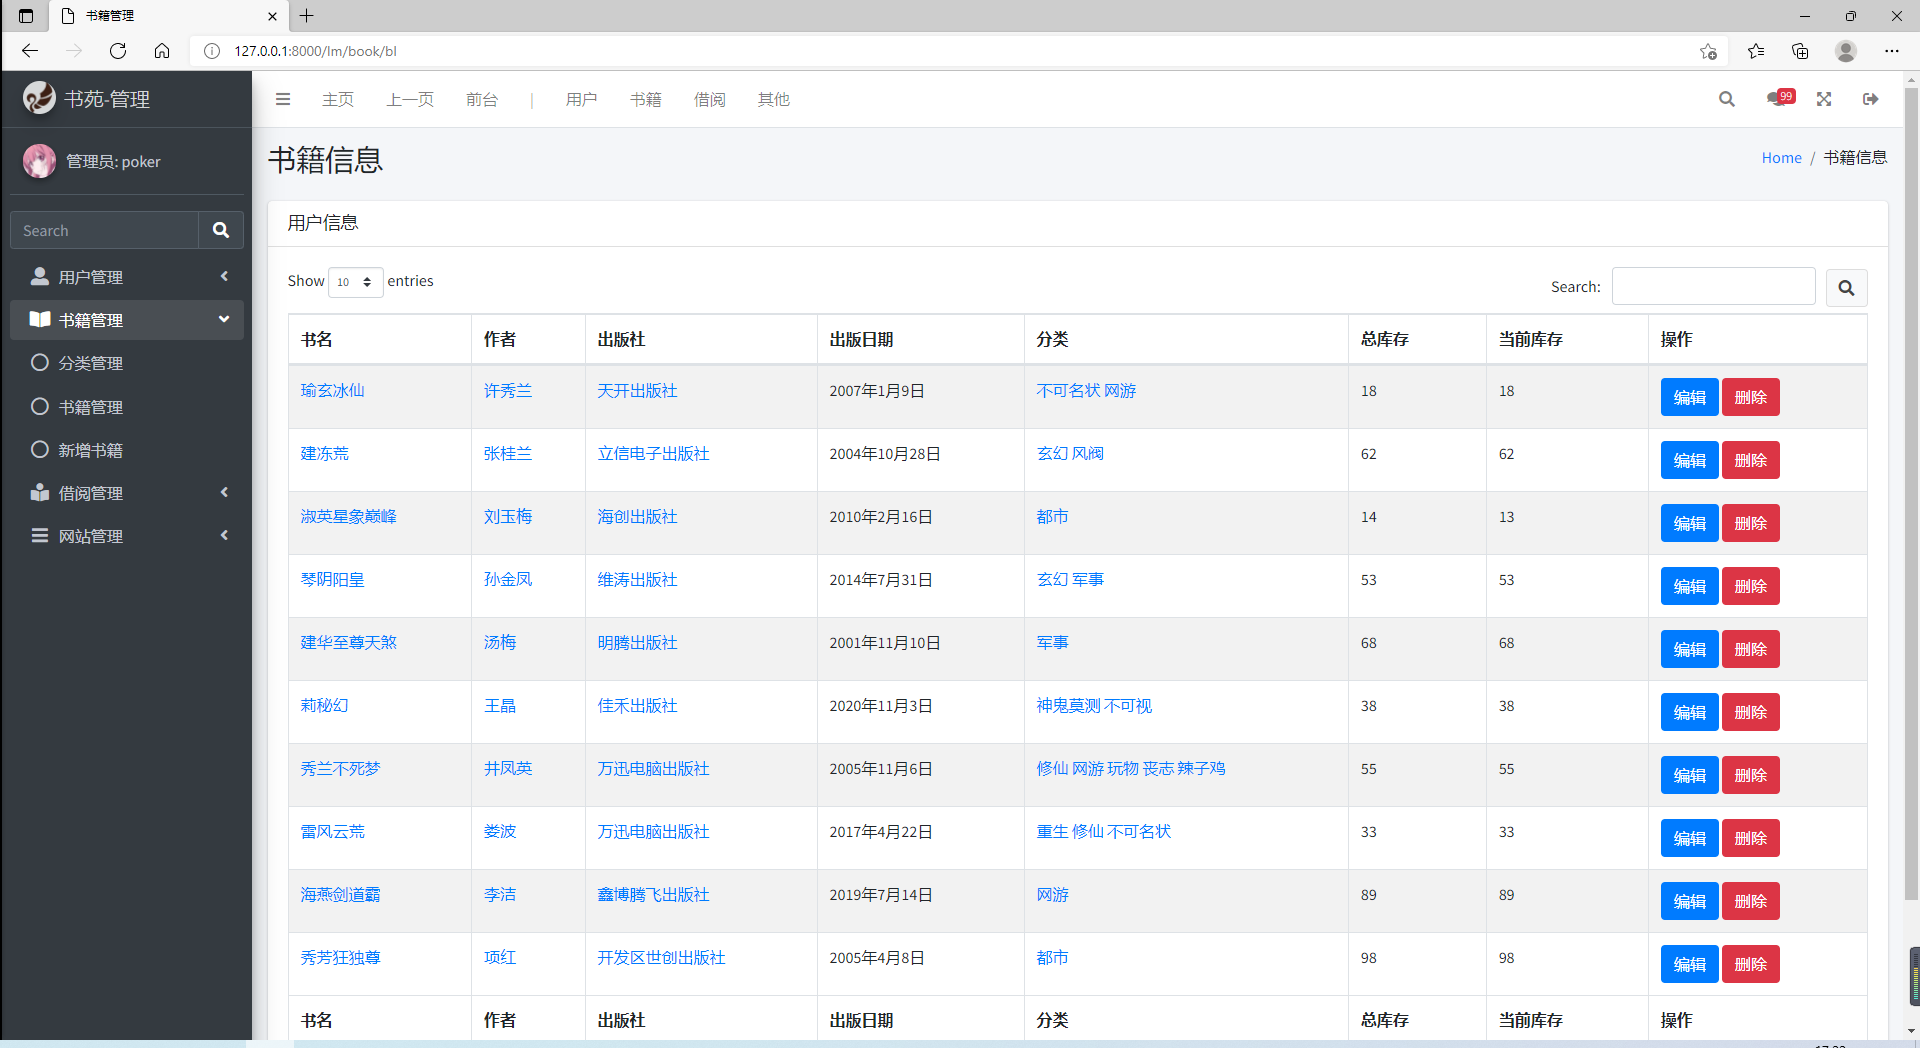Go back using the browser back arrow
Viewport: 1920px width, 1048px height.
30,51
